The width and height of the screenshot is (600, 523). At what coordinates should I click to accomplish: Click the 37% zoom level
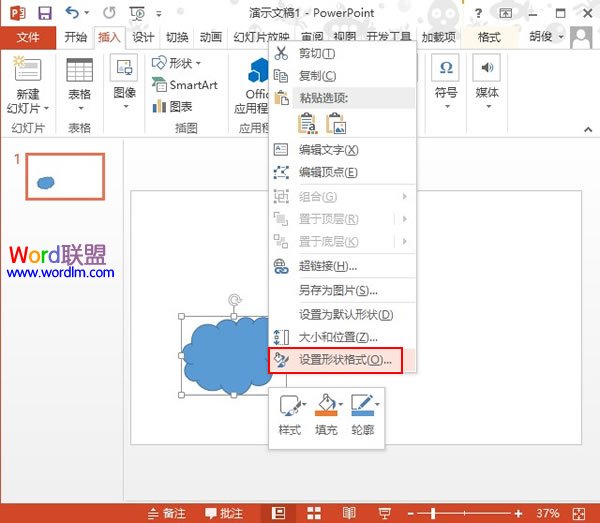point(548,513)
